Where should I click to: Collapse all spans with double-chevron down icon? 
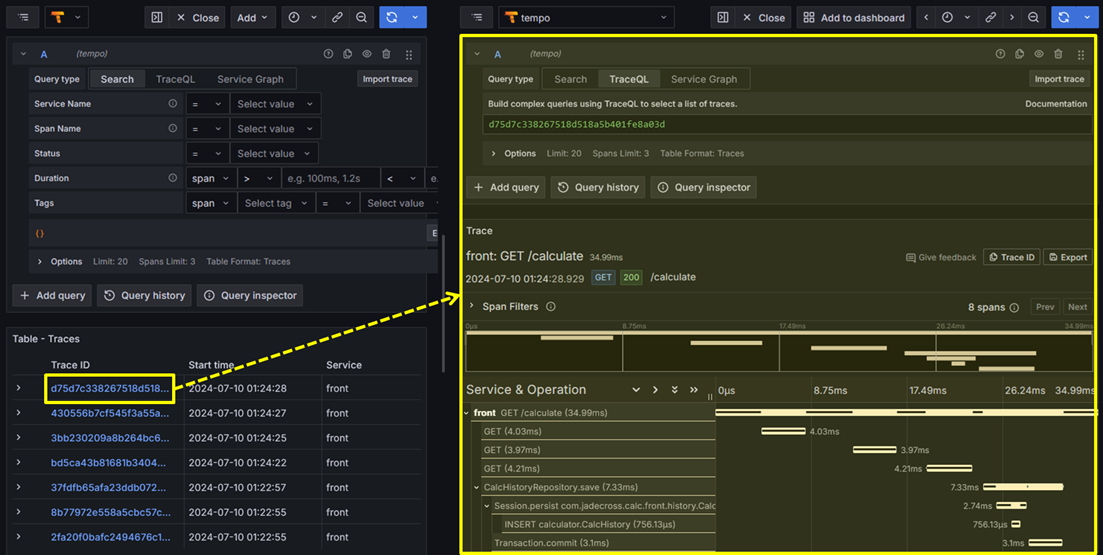pyautogui.click(x=675, y=390)
